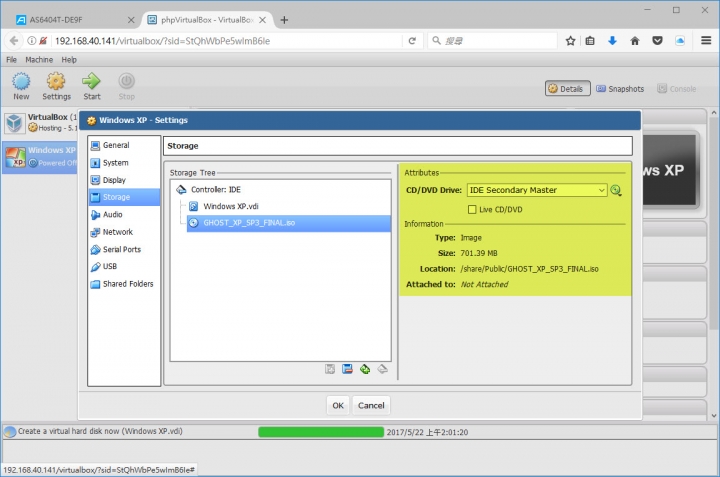
Task: Start the VM with green arrow
Action: point(91,86)
